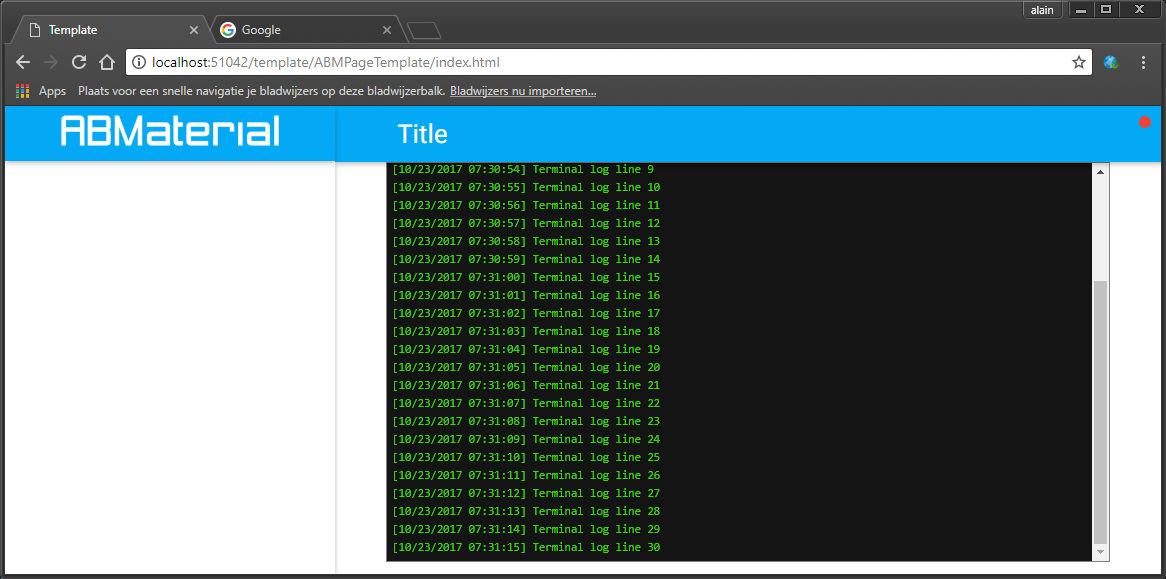Click terminal scrollbar up arrow
Viewport: 1166px width, 579px height.
pos(1101,172)
